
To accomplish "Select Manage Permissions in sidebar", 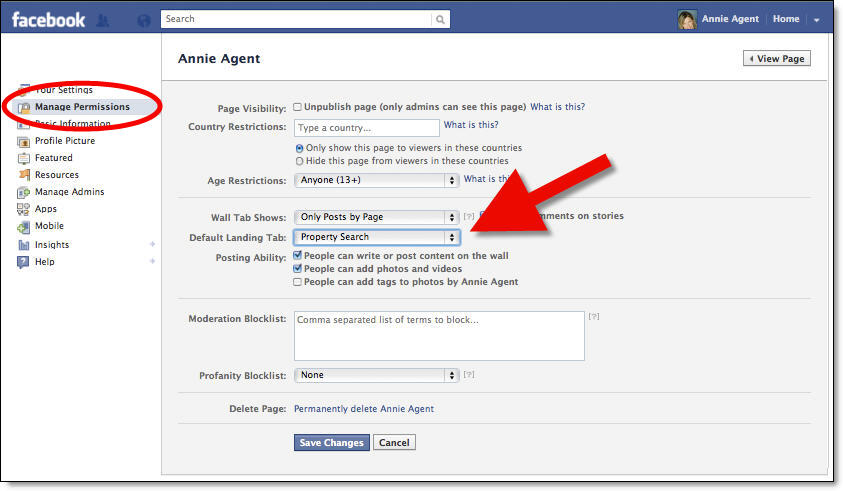I will tap(82, 107).
